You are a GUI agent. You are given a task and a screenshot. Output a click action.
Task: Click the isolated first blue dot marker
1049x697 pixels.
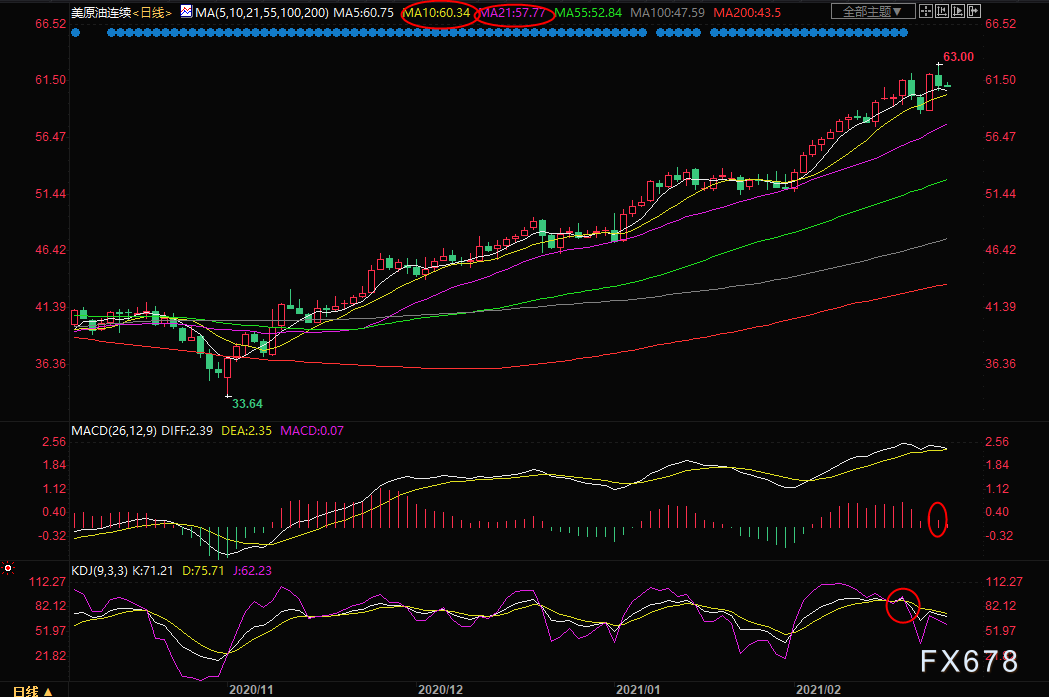tap(76, 32)
